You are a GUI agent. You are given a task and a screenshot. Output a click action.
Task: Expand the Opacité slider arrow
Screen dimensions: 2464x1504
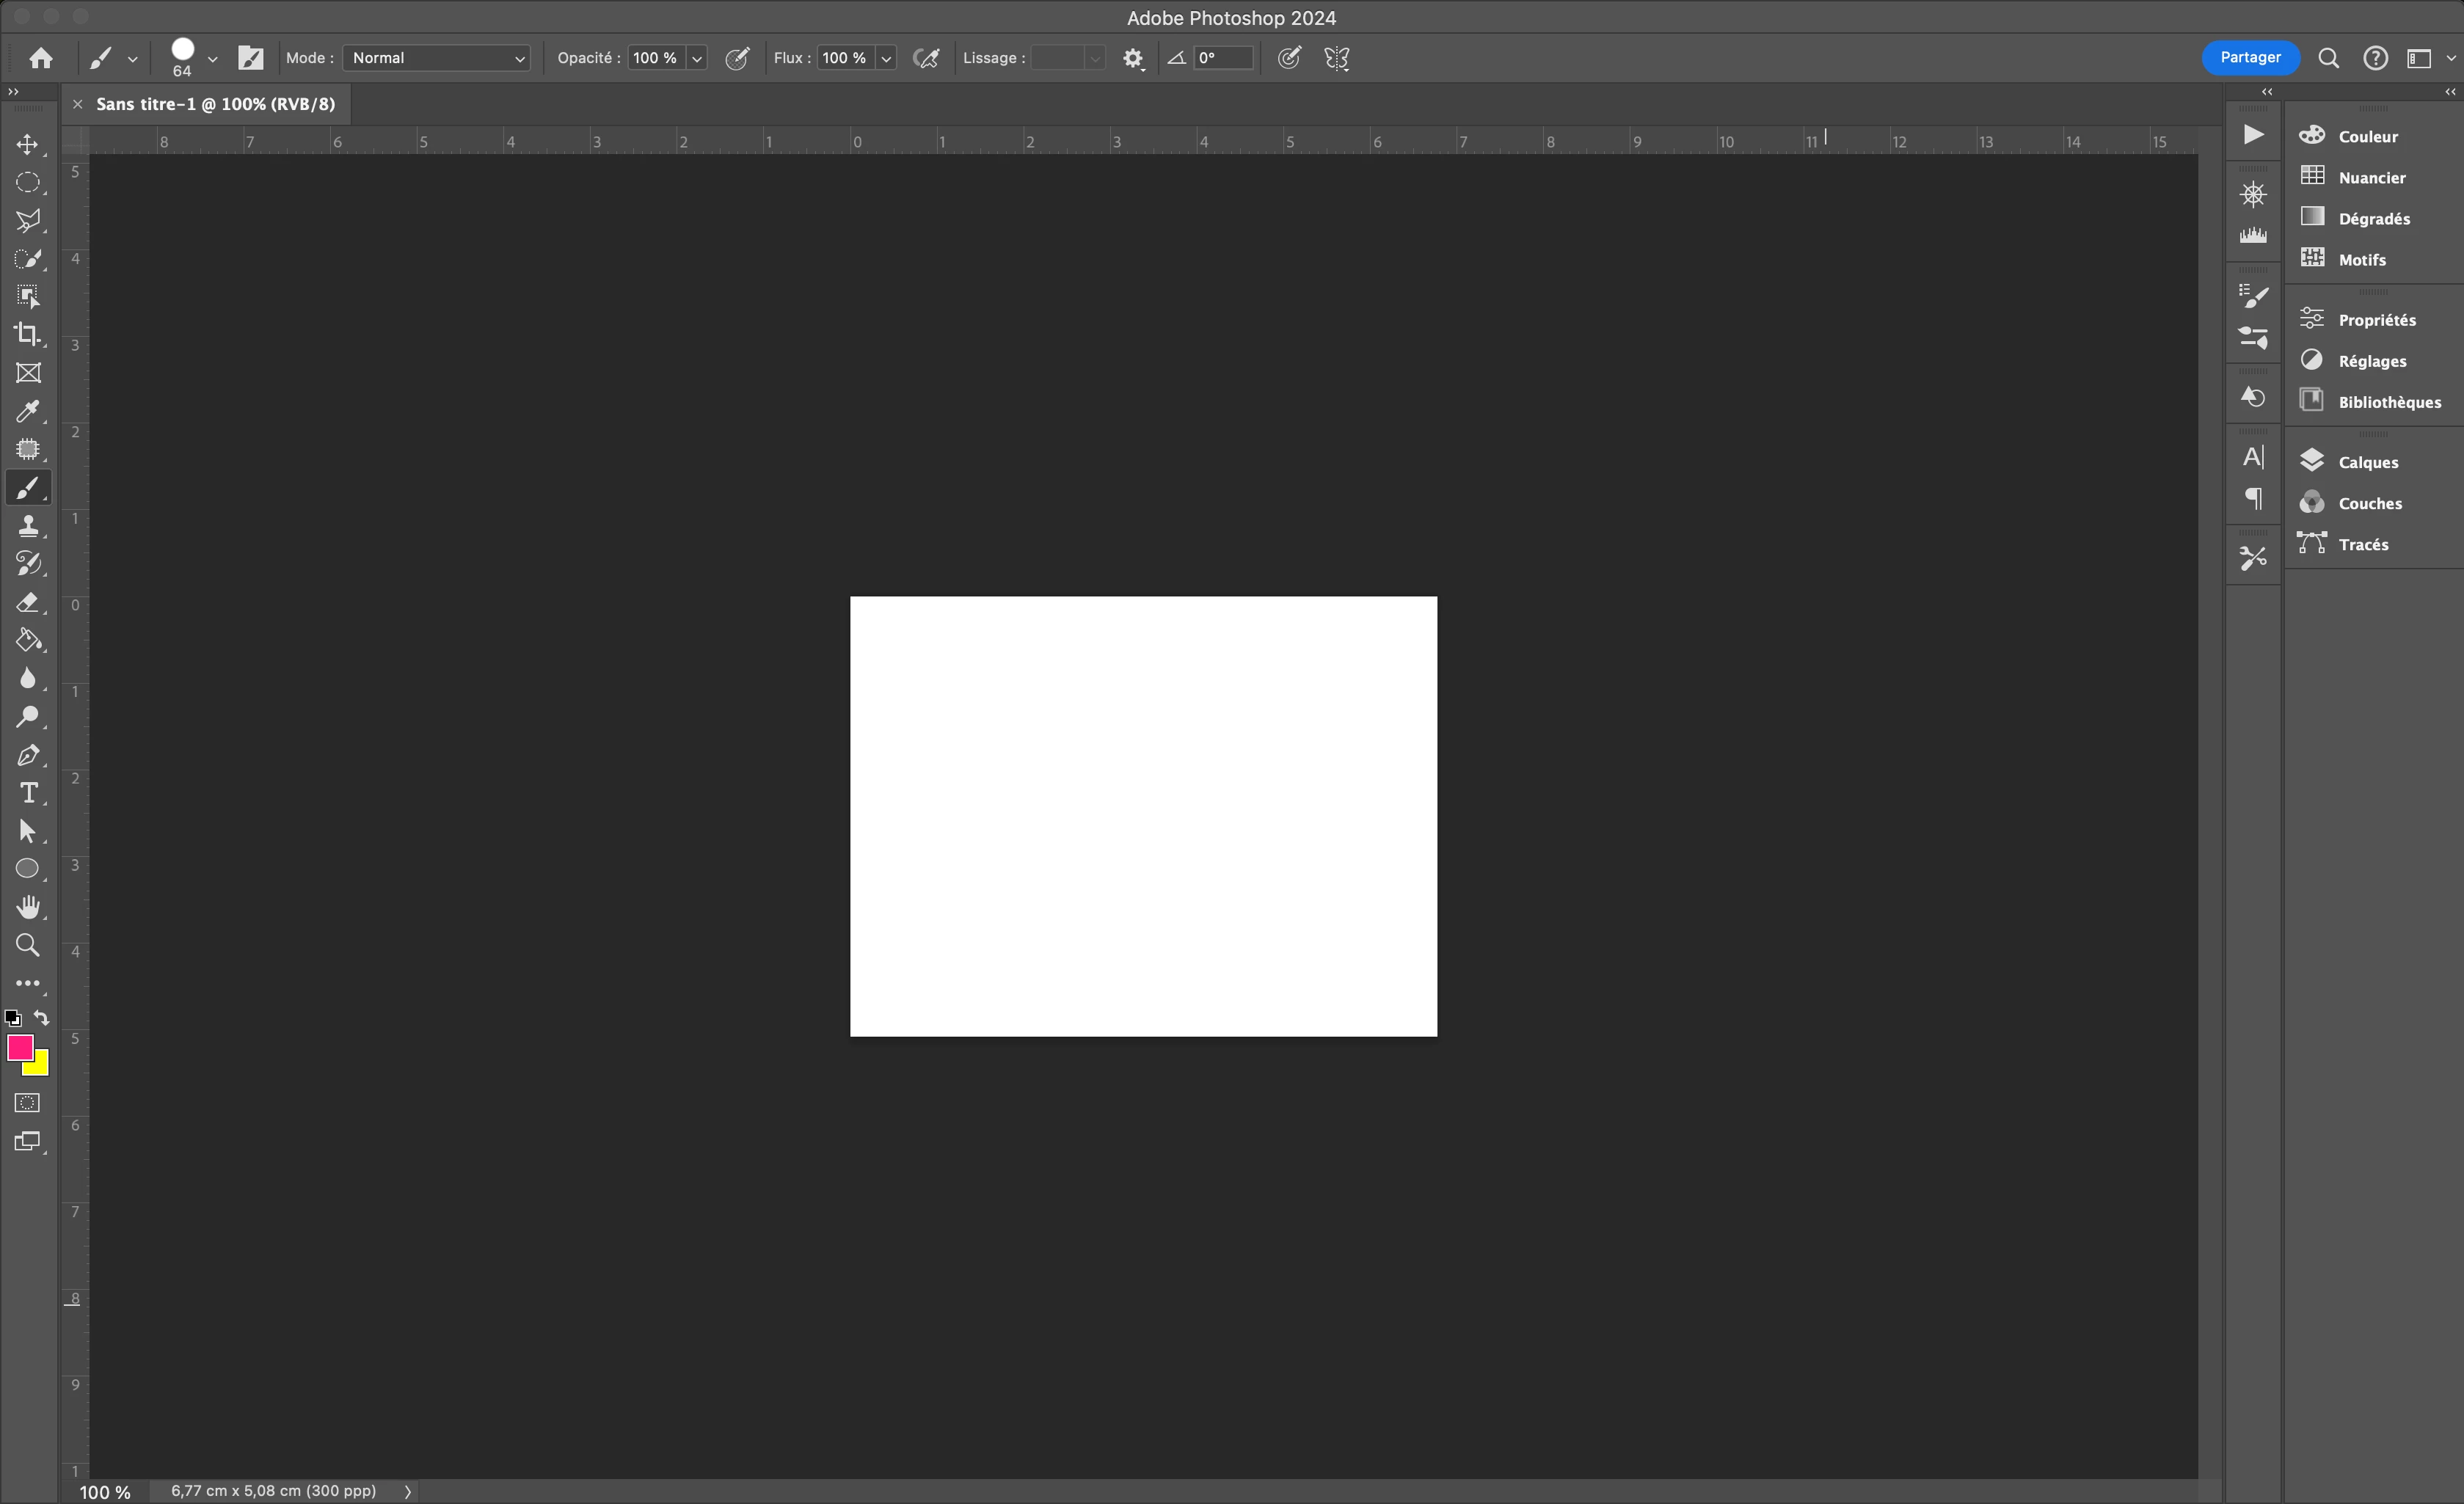pos(697,58)
